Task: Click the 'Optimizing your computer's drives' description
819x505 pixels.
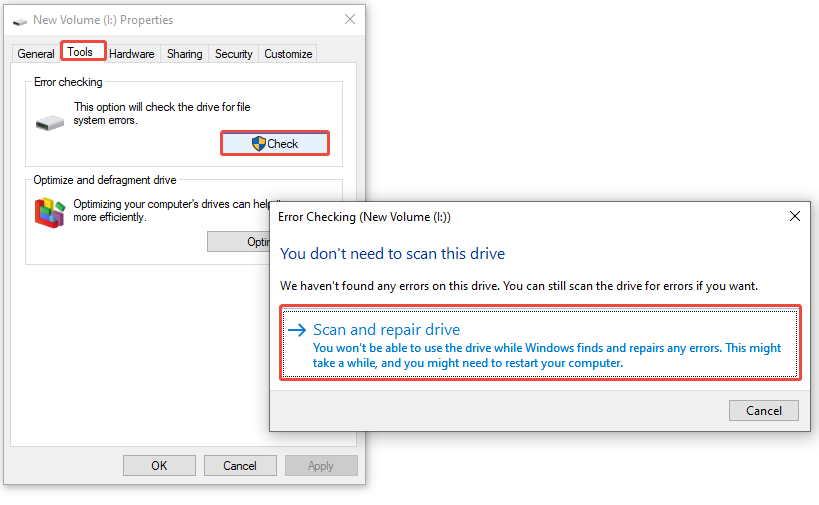Action: (171, 210)
